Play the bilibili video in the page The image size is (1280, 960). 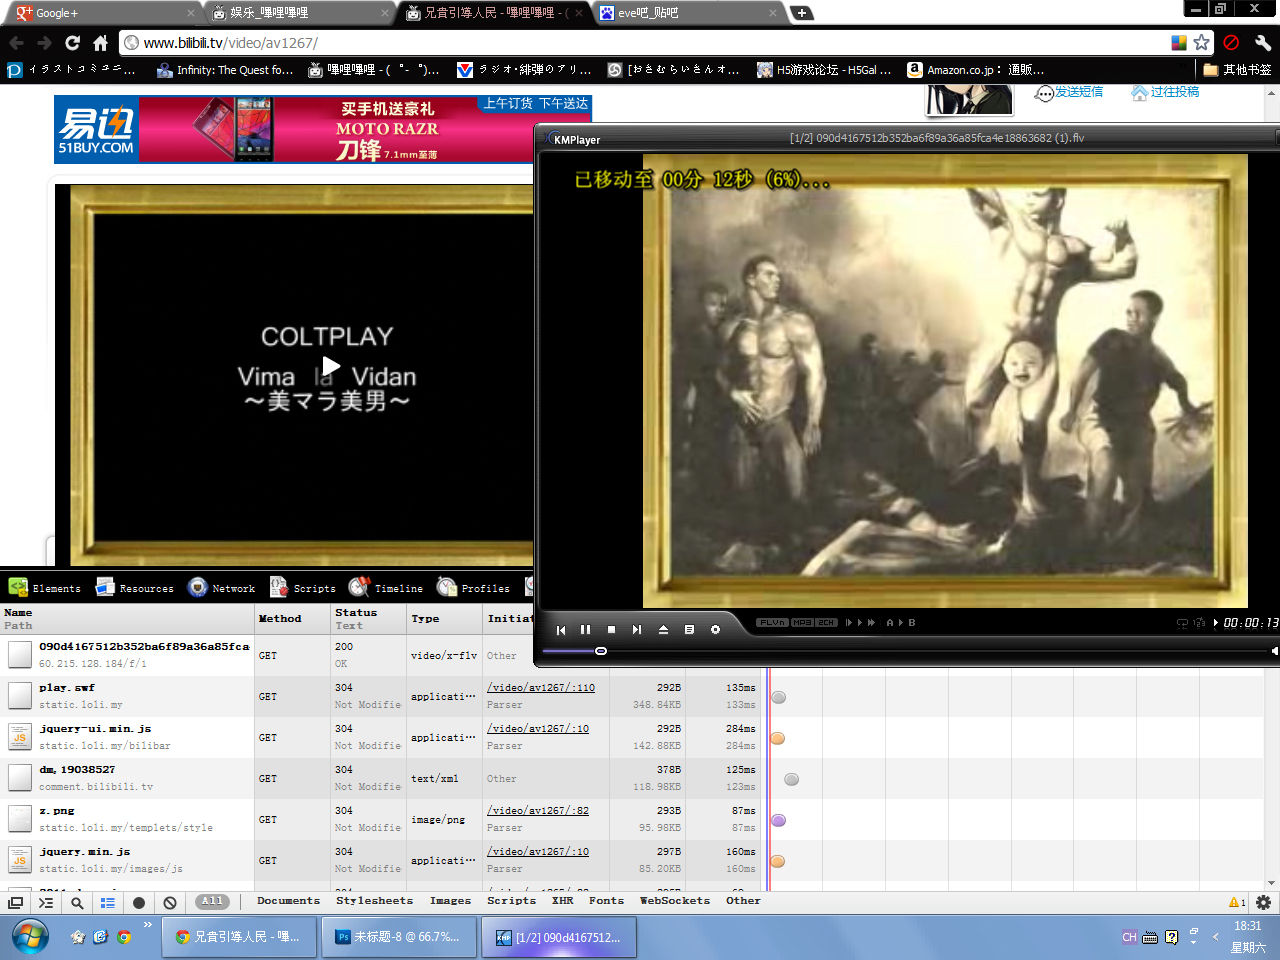tap(330, 367)
